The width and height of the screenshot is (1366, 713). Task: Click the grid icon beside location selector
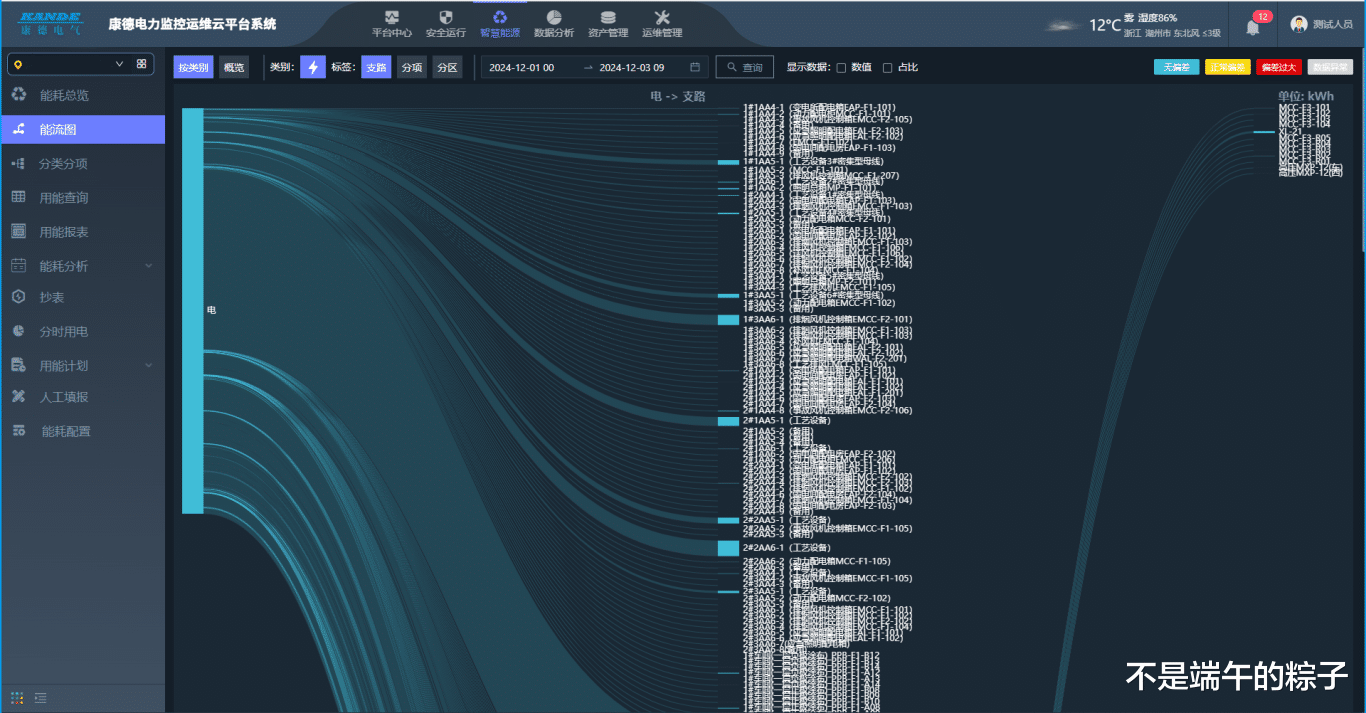click(x=141, y=64)
